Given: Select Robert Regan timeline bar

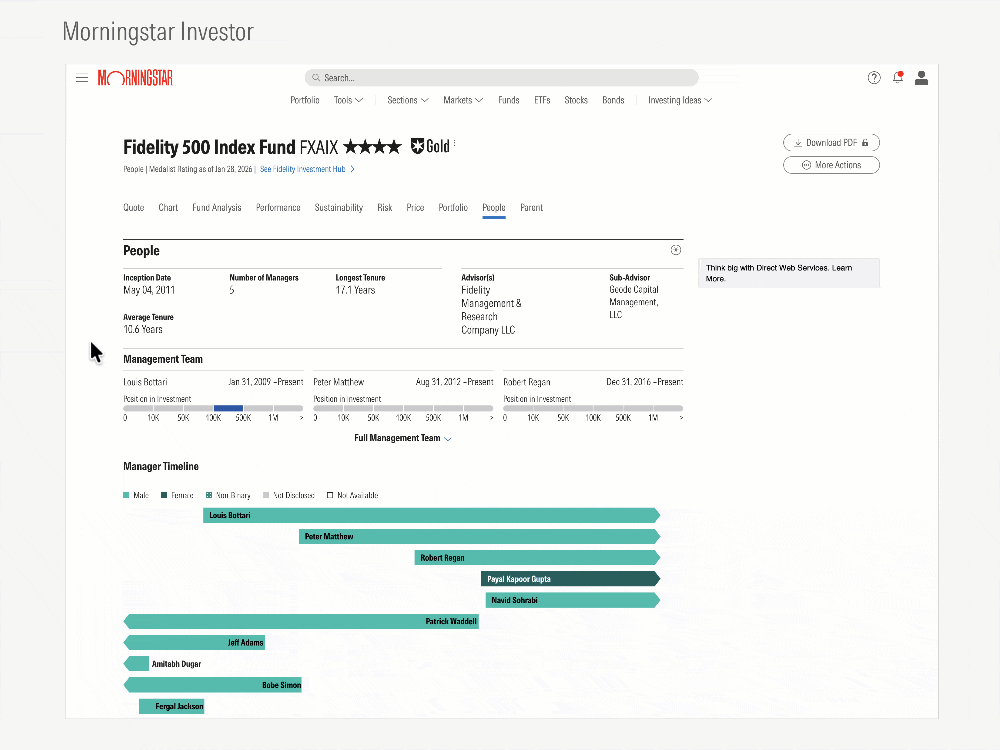Looking at the screenshot, I should [x=537, y=558].
